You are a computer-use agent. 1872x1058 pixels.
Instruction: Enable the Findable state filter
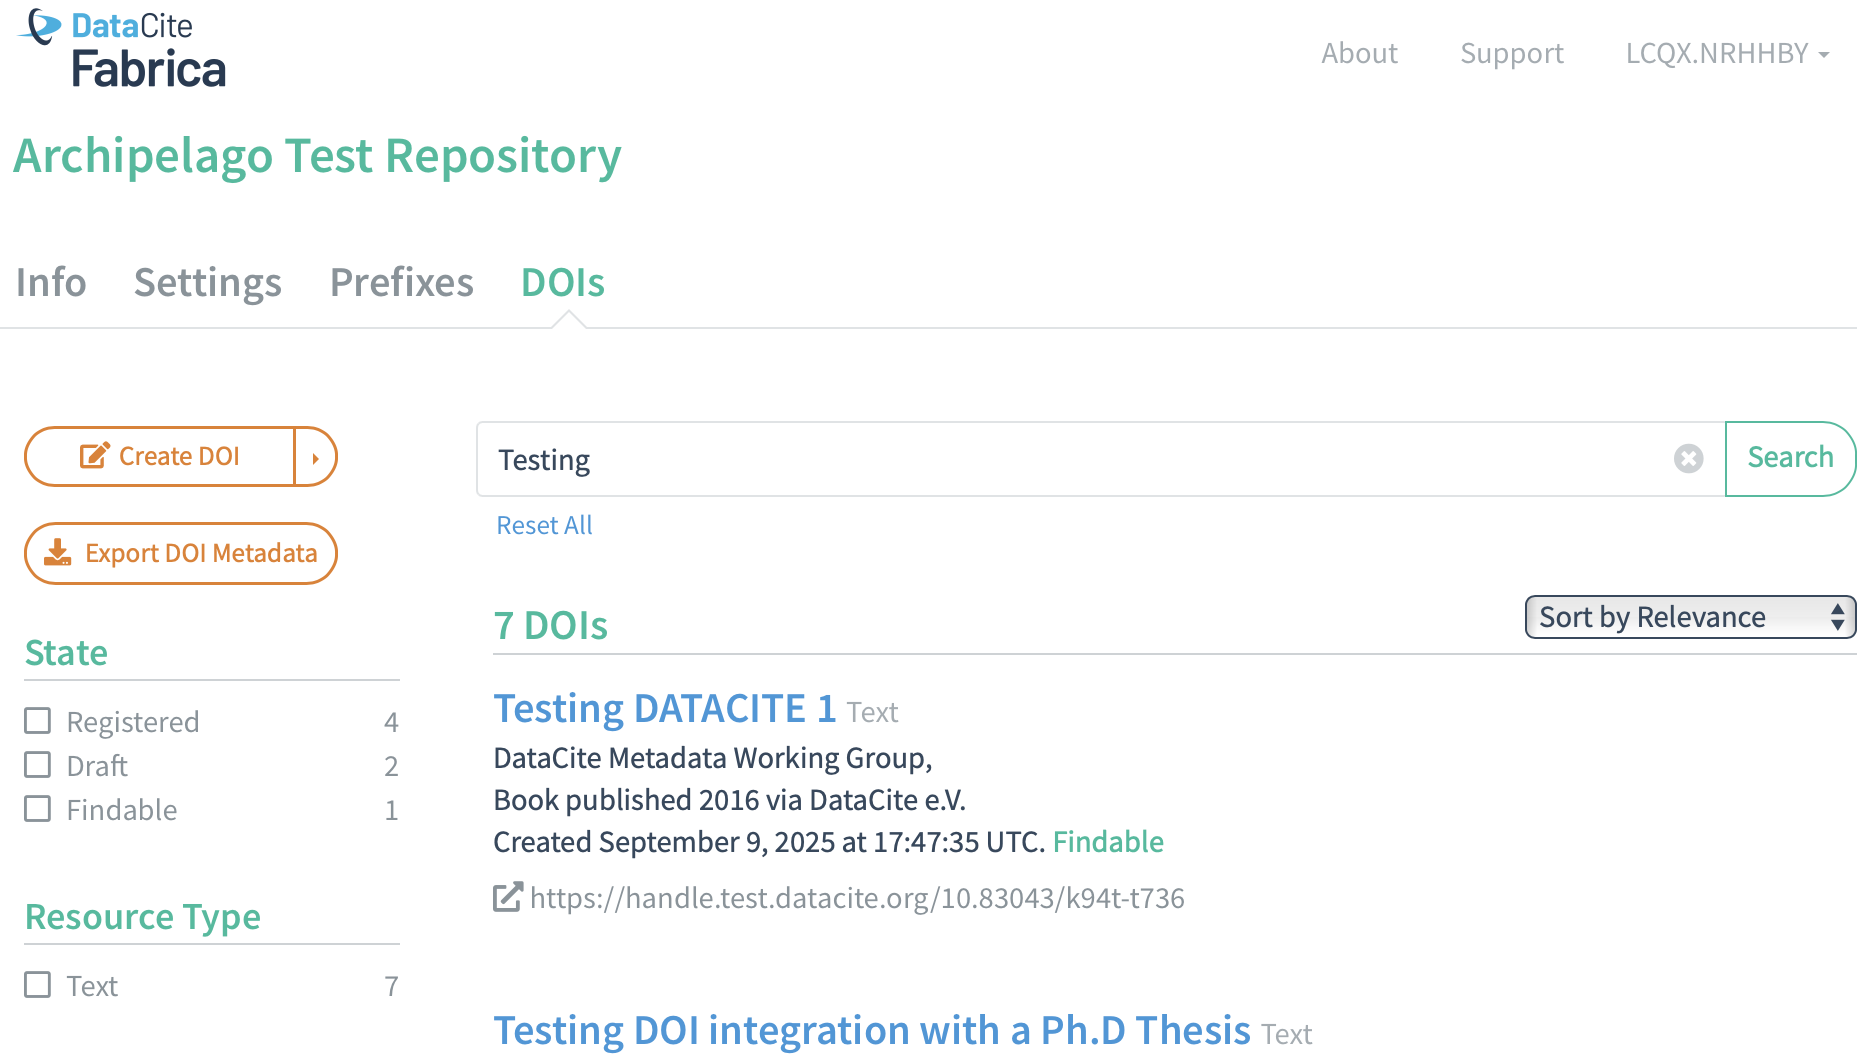click(x=38, y=809)
